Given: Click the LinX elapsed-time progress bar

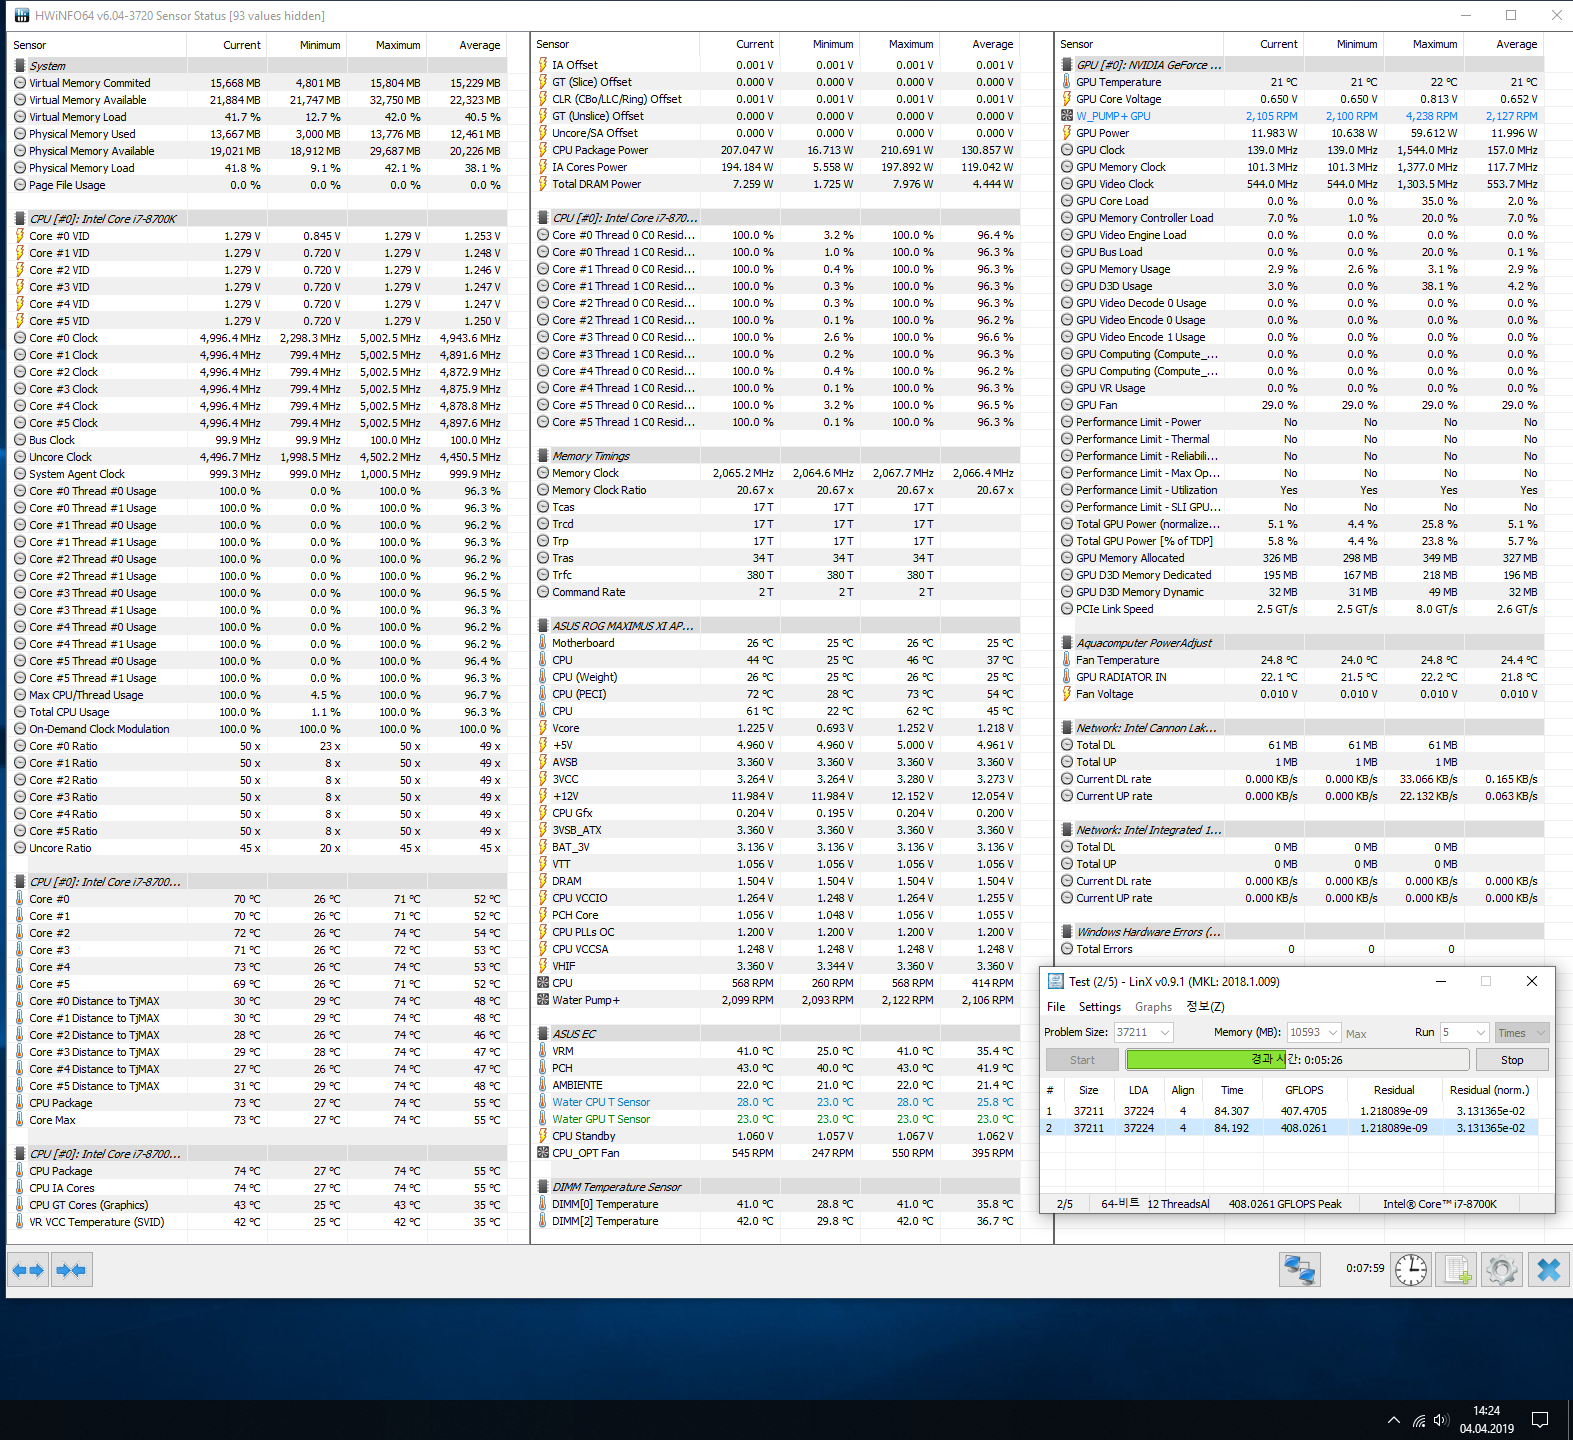Looking at the screenshot, I should point(1297,1060).
